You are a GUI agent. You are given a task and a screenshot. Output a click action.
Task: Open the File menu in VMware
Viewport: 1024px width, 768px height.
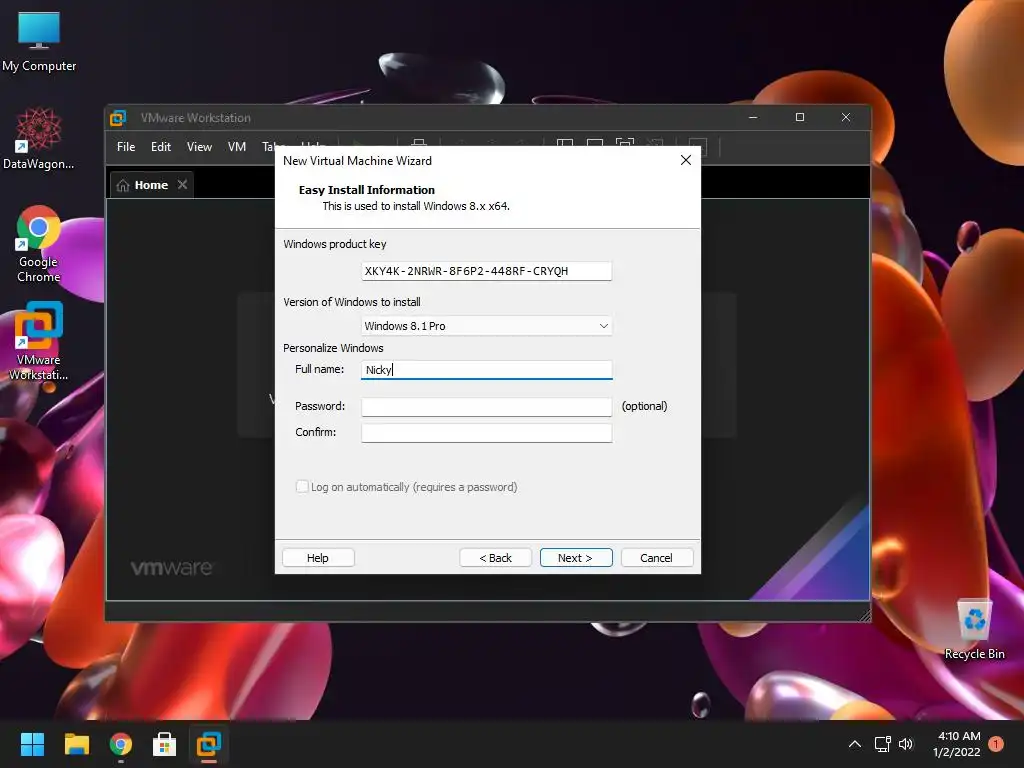pos(126,147)
